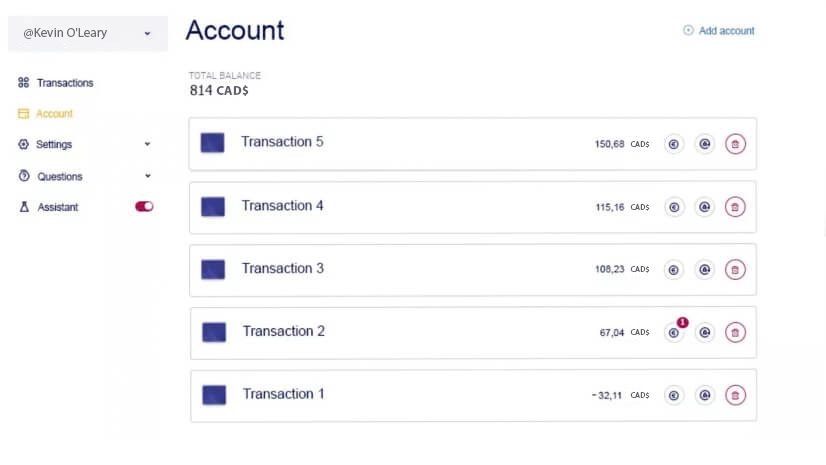
Task: Delete Transaction 5 with its trash icon
Action: pos(735,144)
